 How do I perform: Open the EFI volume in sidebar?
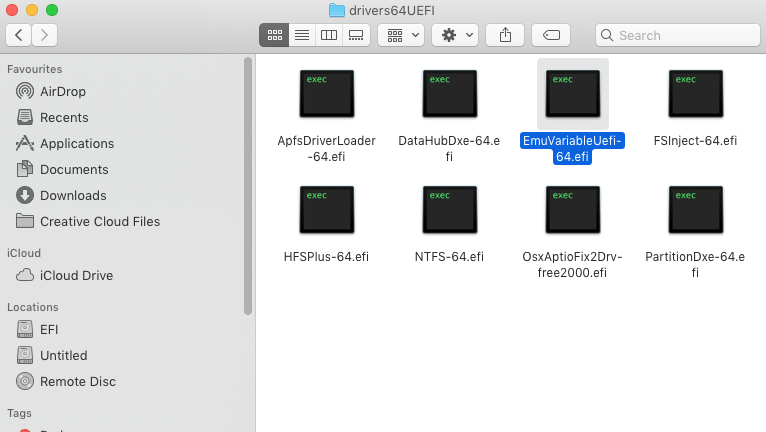tap(49, 329)
